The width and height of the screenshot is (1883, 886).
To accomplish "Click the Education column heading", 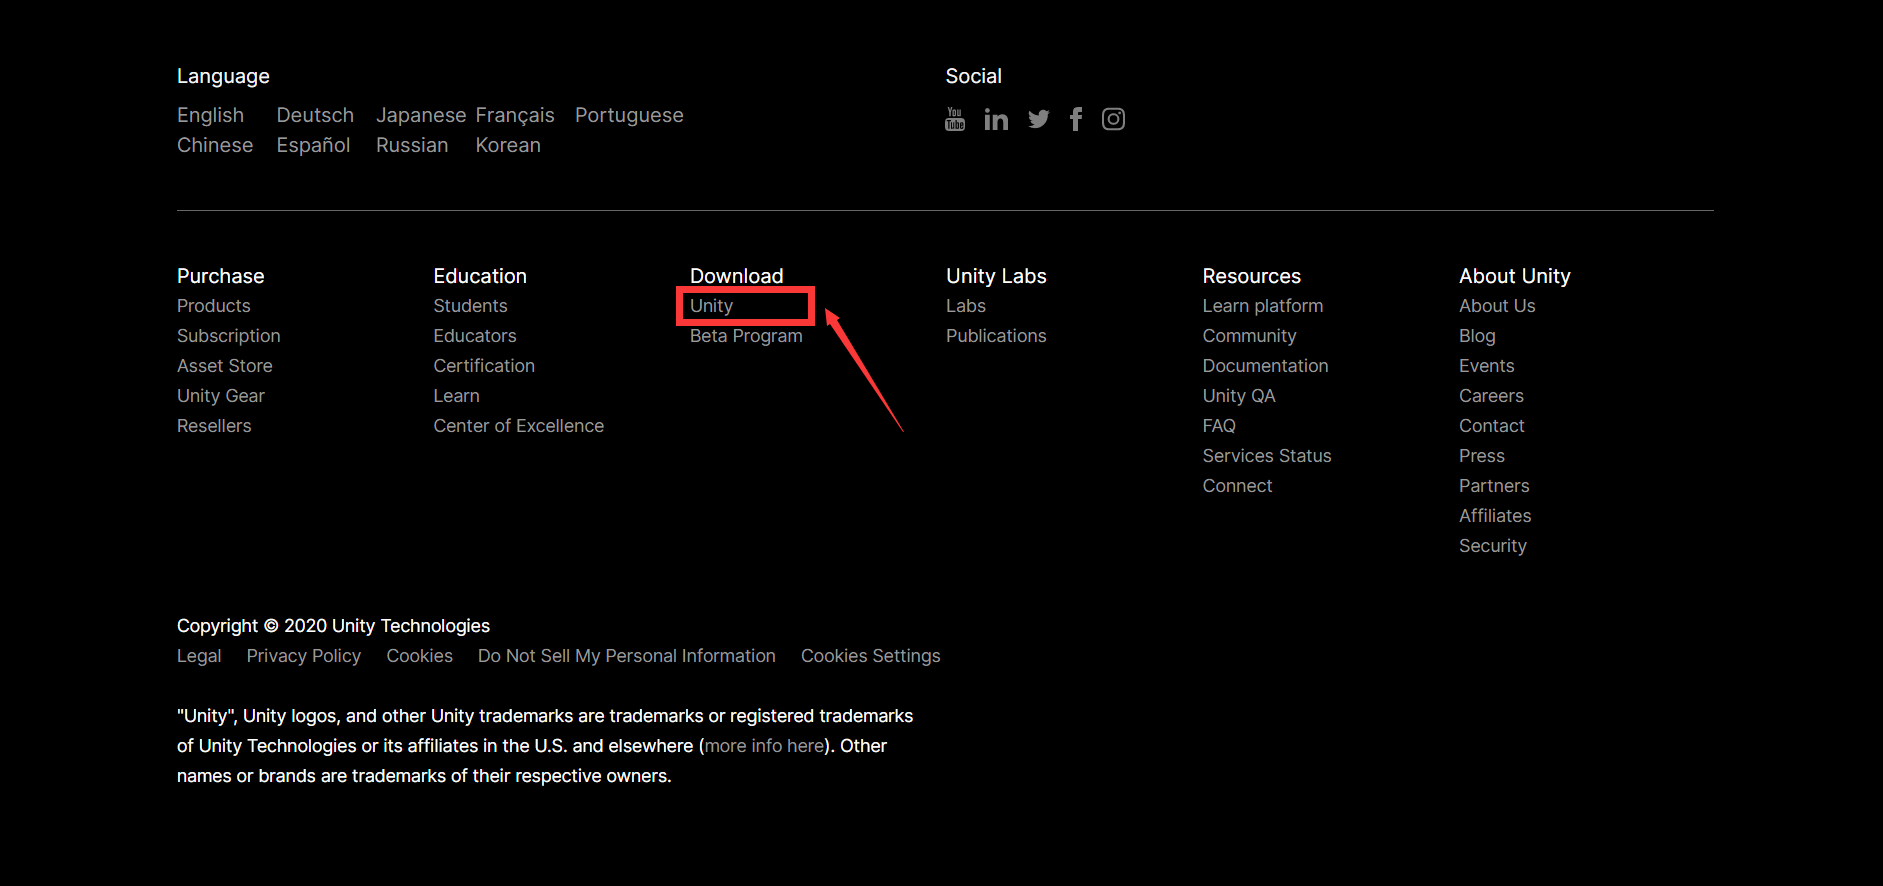I will coord(480,276).
